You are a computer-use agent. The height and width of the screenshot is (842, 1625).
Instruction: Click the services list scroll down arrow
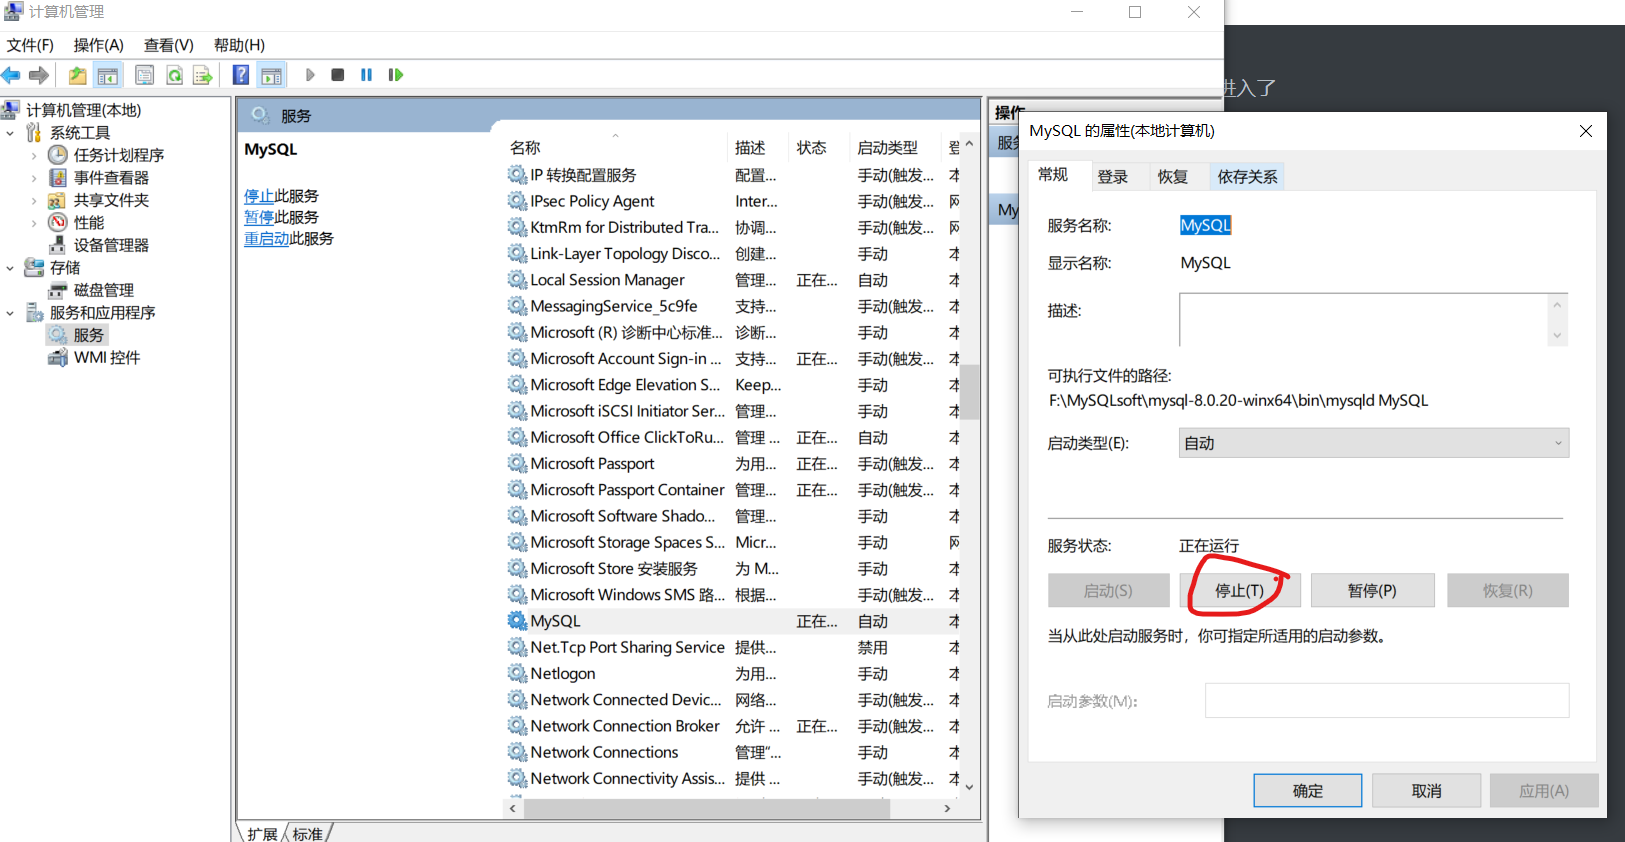tap(970, 788)
